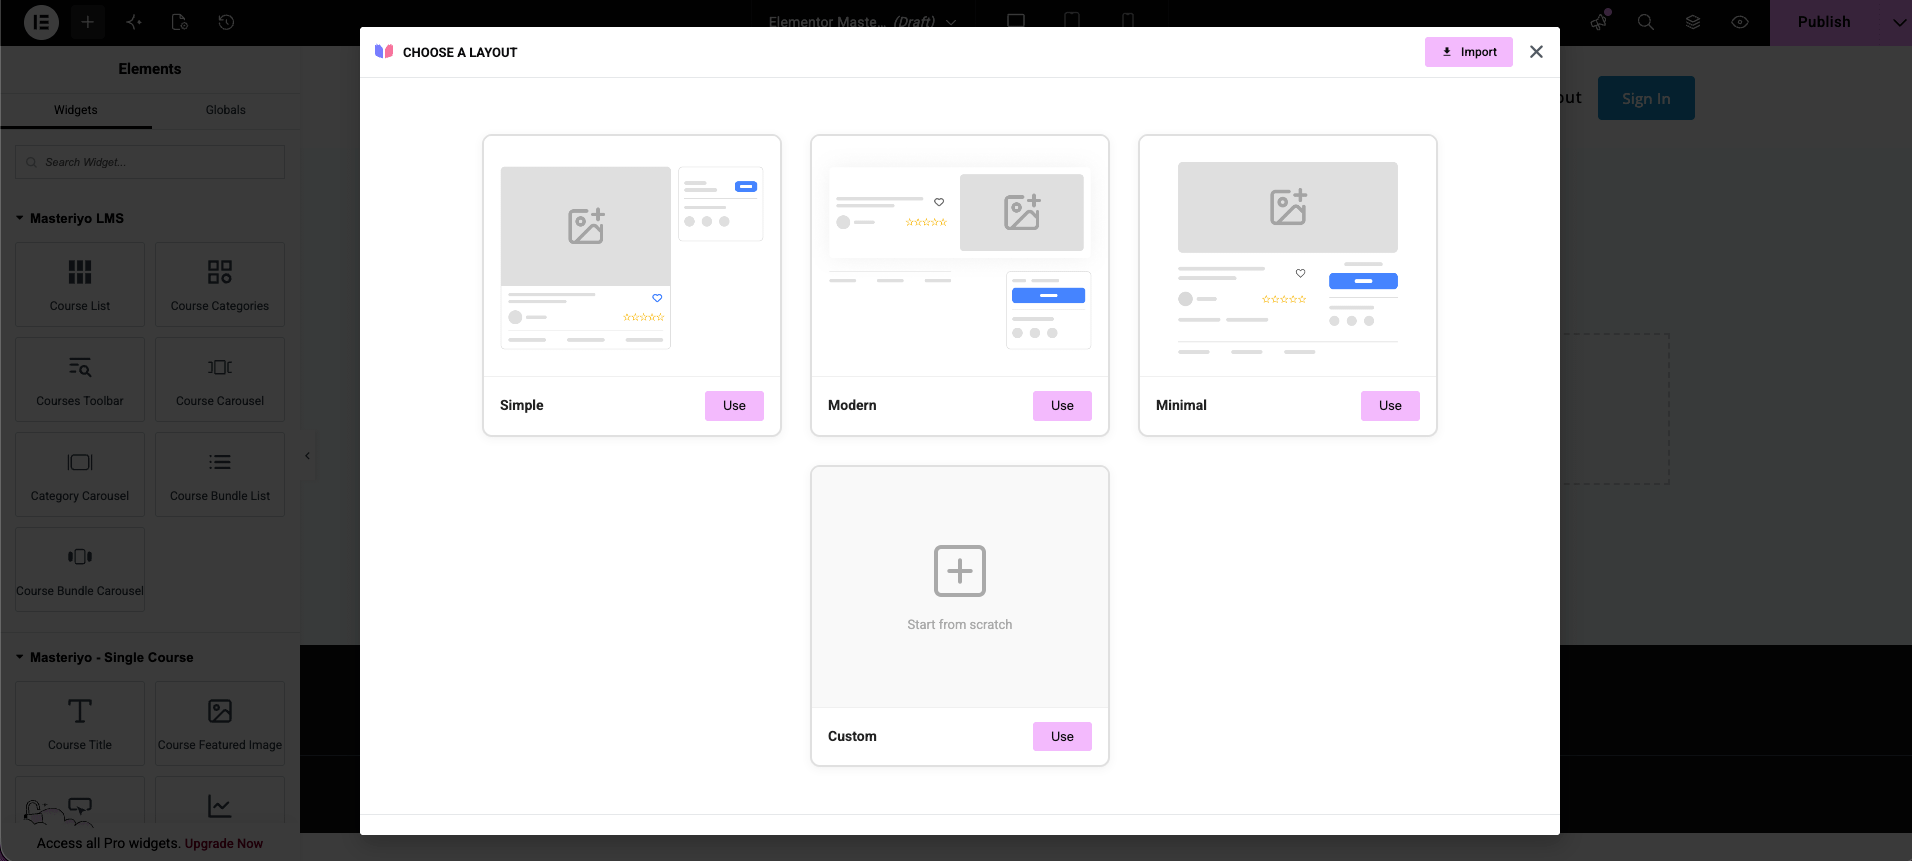Select the Course List widget

[80, 284]
